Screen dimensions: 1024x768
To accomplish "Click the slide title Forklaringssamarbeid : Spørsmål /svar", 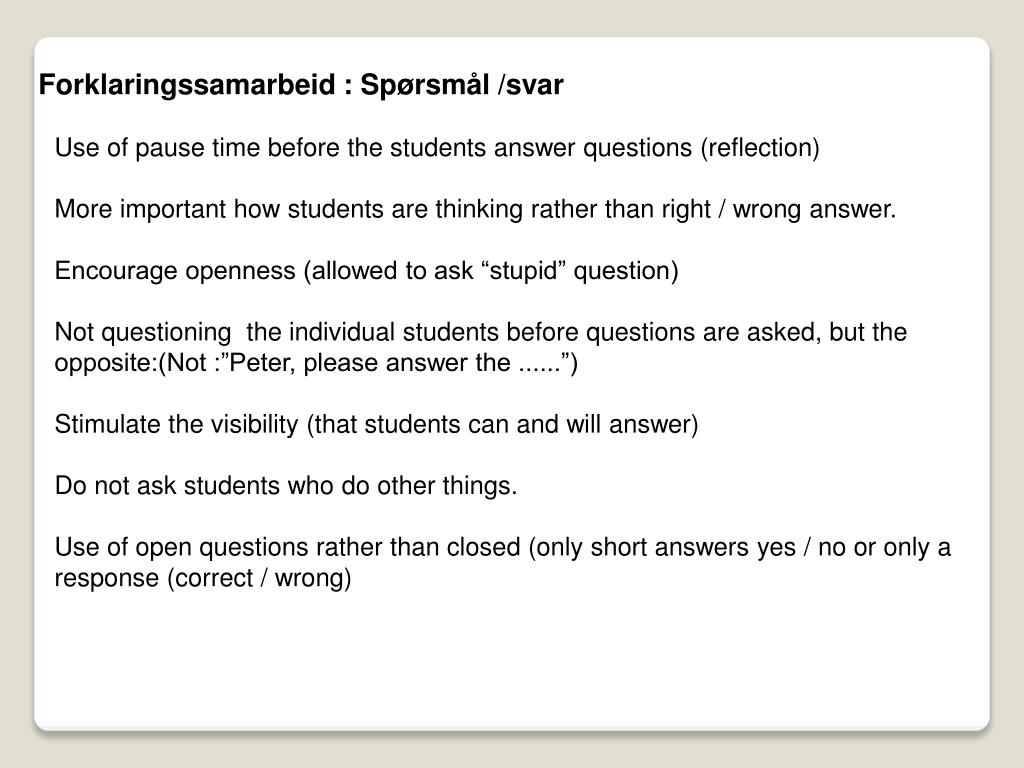I will pyautogui.click(x=301, y=85).
